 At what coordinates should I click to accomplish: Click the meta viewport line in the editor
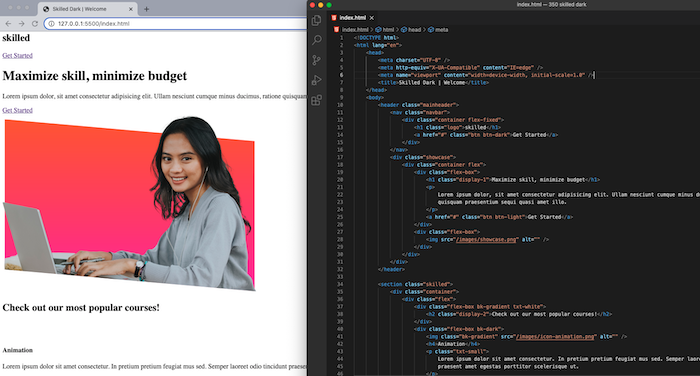(486, 75)
